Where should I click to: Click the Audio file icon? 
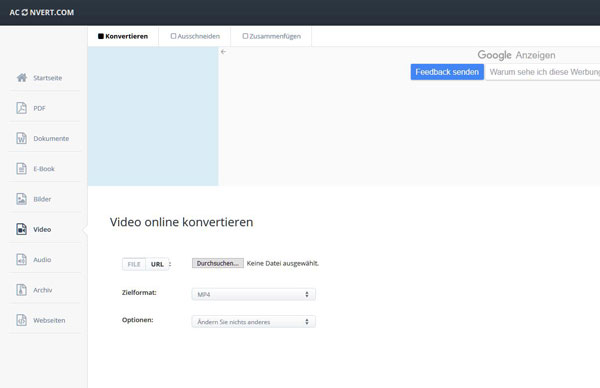[21, 259]
